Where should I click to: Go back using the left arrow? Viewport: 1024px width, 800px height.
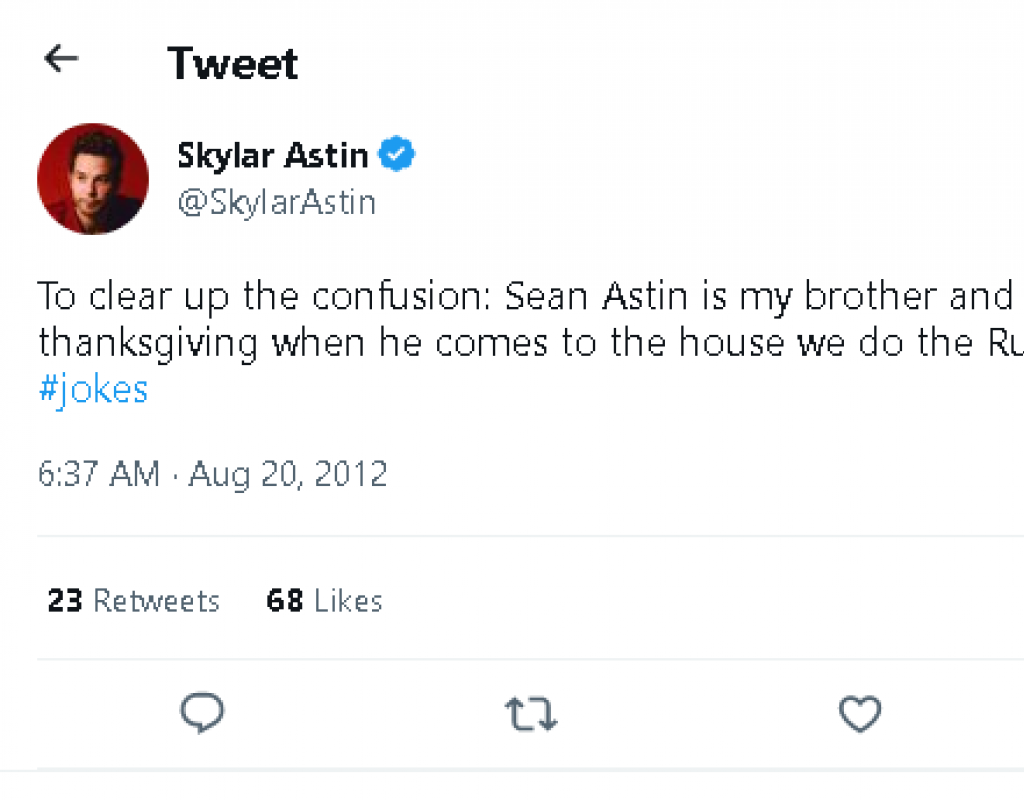point(61,60)
